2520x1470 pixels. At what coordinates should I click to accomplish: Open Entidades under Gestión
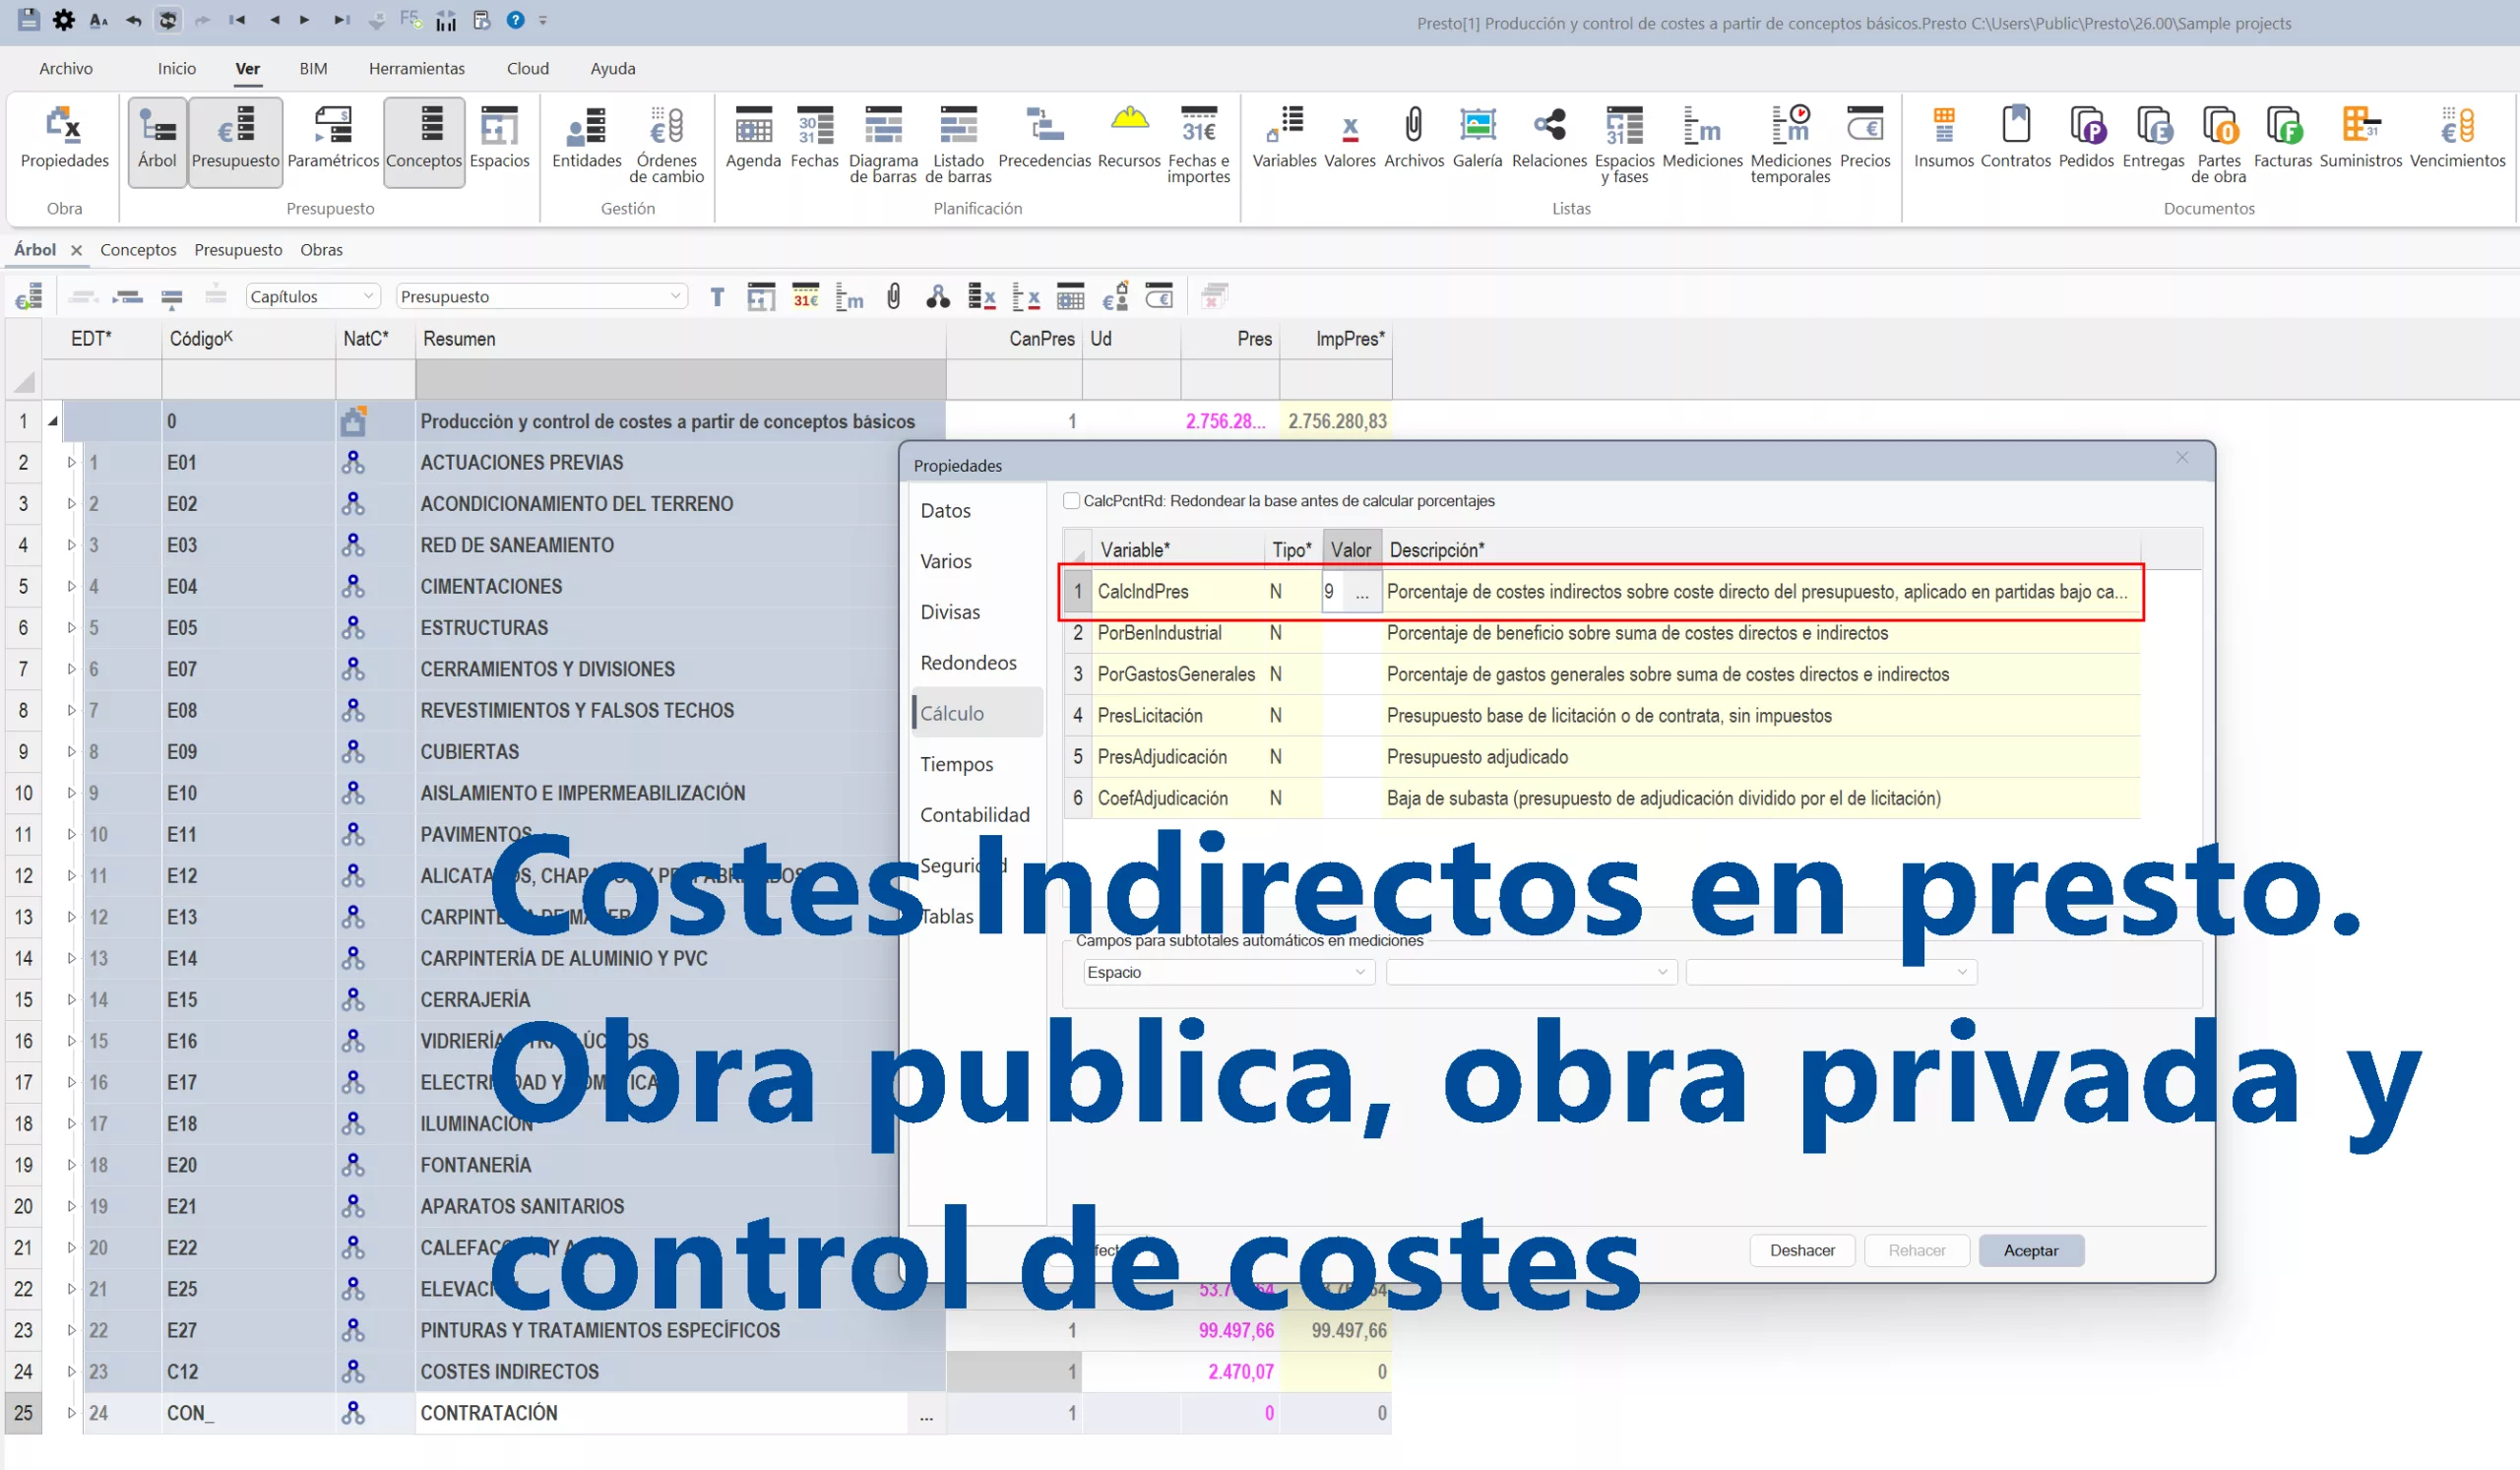click(587, 139)
